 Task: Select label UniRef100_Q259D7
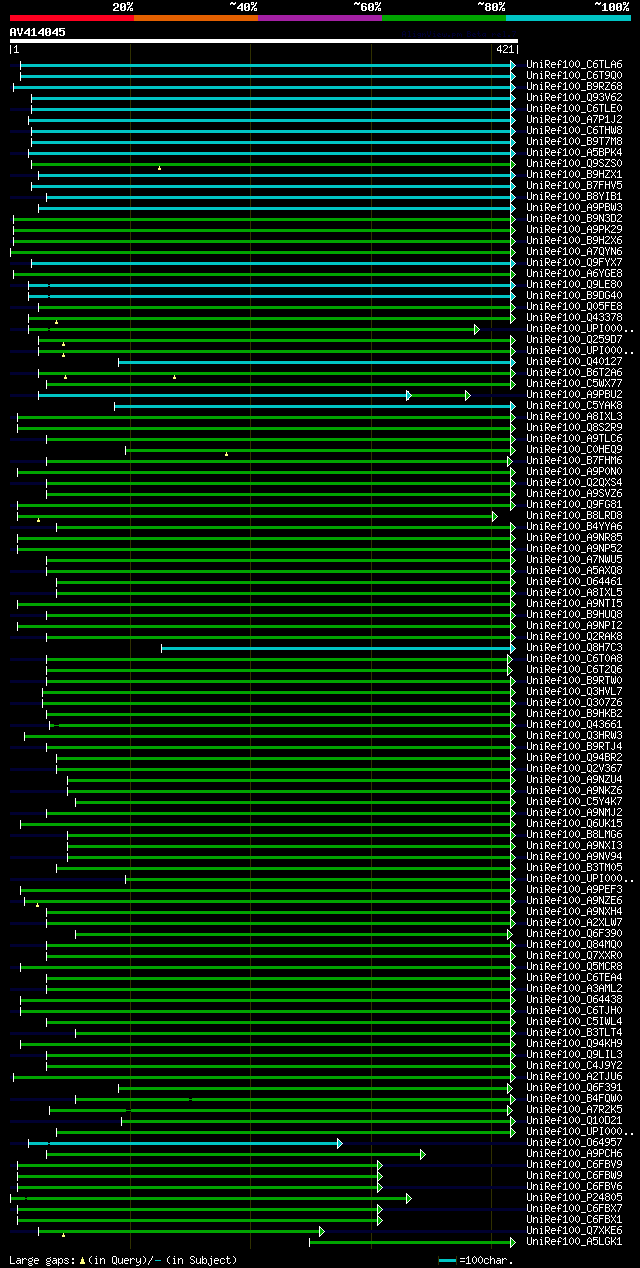click(574, 340)
